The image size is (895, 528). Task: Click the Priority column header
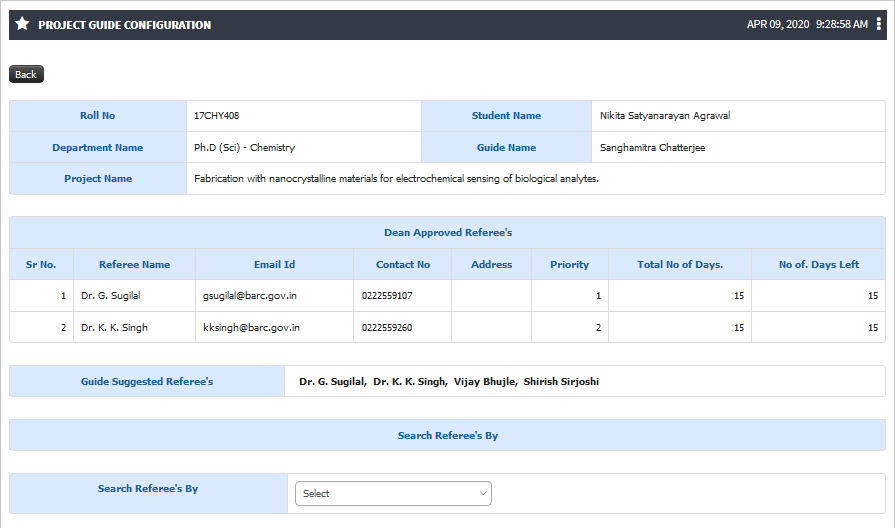[x=570, y=264]
